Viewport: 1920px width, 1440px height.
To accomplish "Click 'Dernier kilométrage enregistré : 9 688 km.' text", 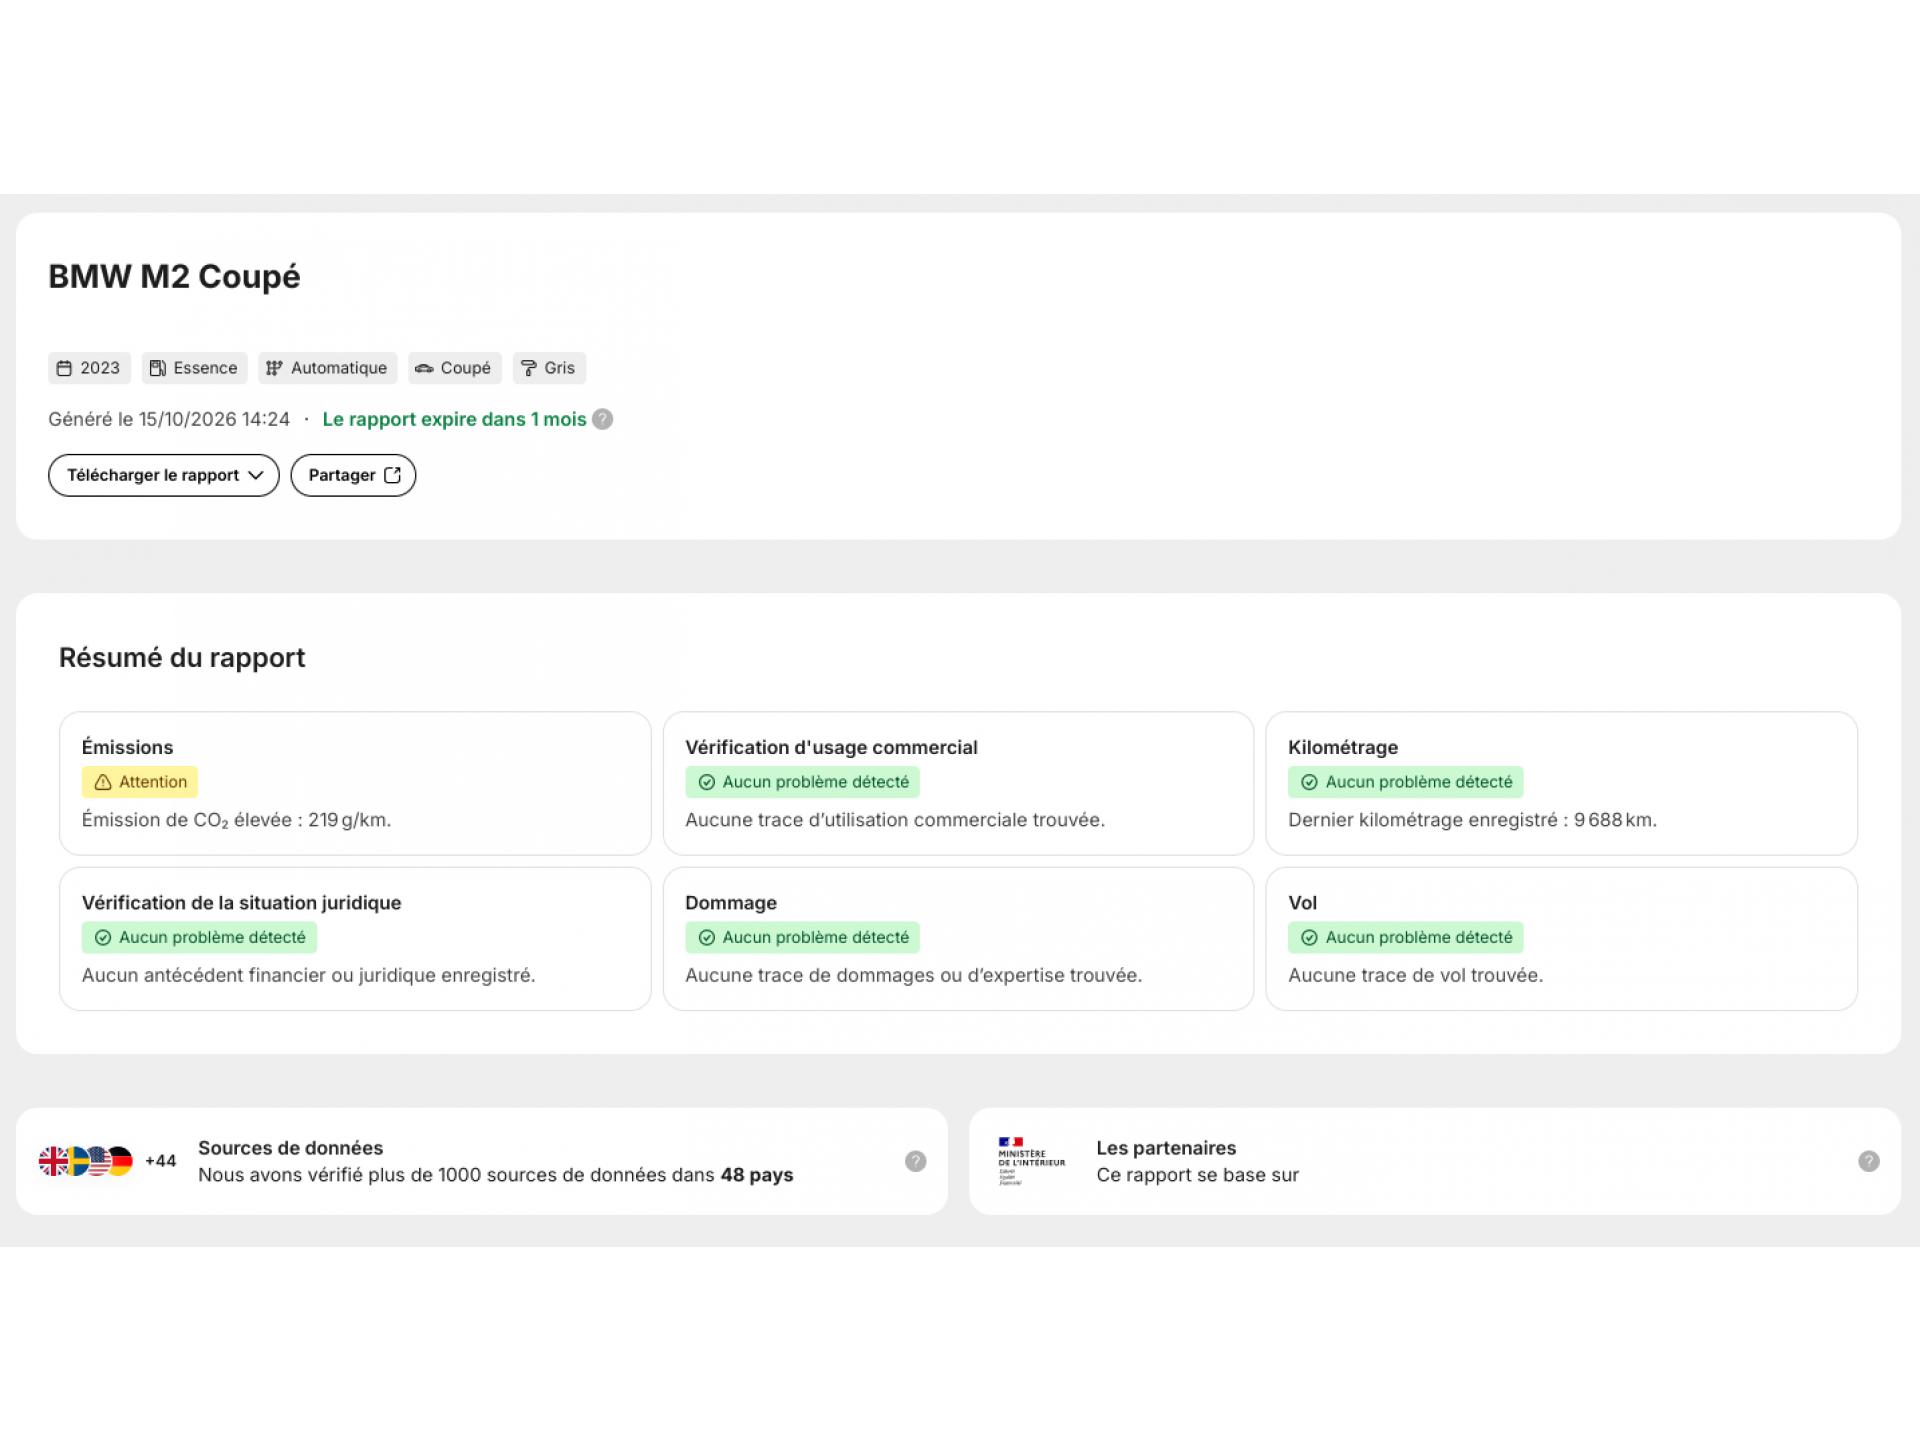I will click(x=1472, y=820).
